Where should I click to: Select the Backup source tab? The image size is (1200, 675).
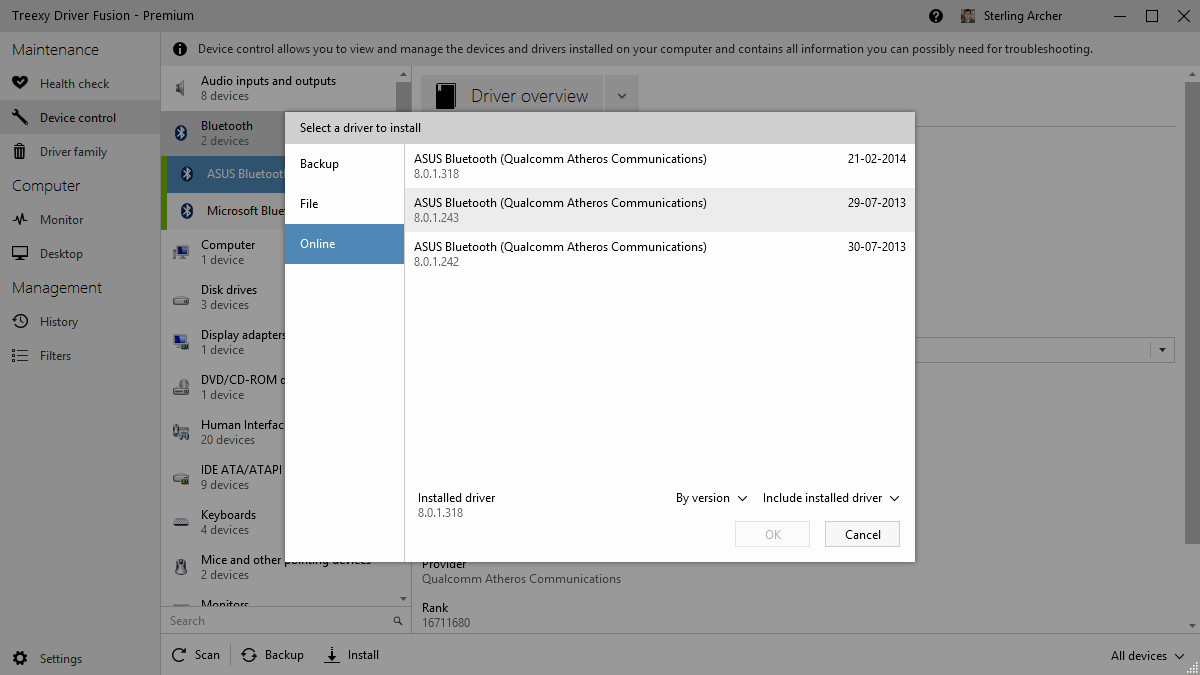pos(344,164)
